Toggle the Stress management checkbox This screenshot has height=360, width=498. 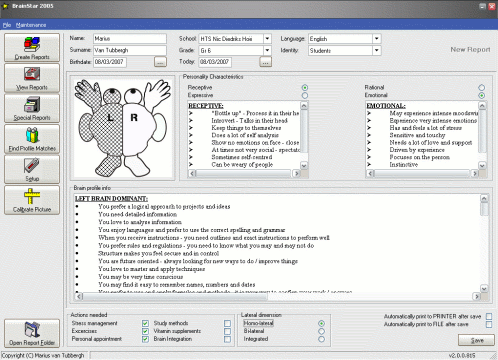click(145, 323)
